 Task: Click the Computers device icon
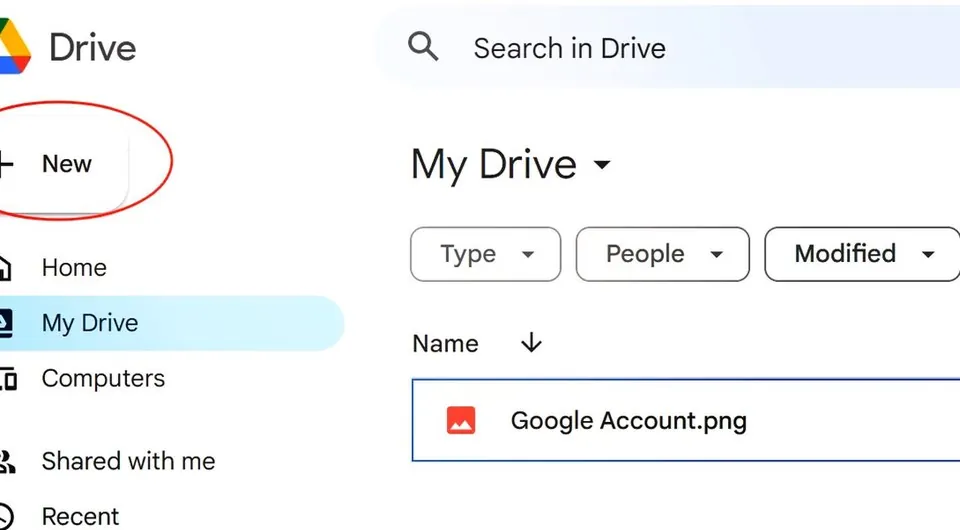click(x=8, y=379)
